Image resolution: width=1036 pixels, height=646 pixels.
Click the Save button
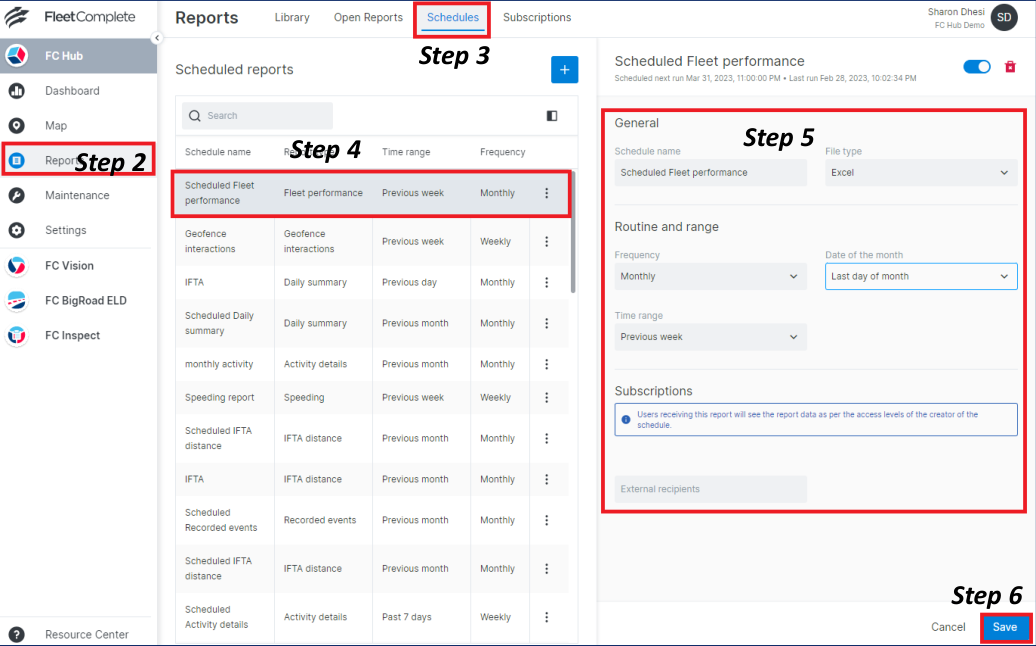[x=1004, y=627]
